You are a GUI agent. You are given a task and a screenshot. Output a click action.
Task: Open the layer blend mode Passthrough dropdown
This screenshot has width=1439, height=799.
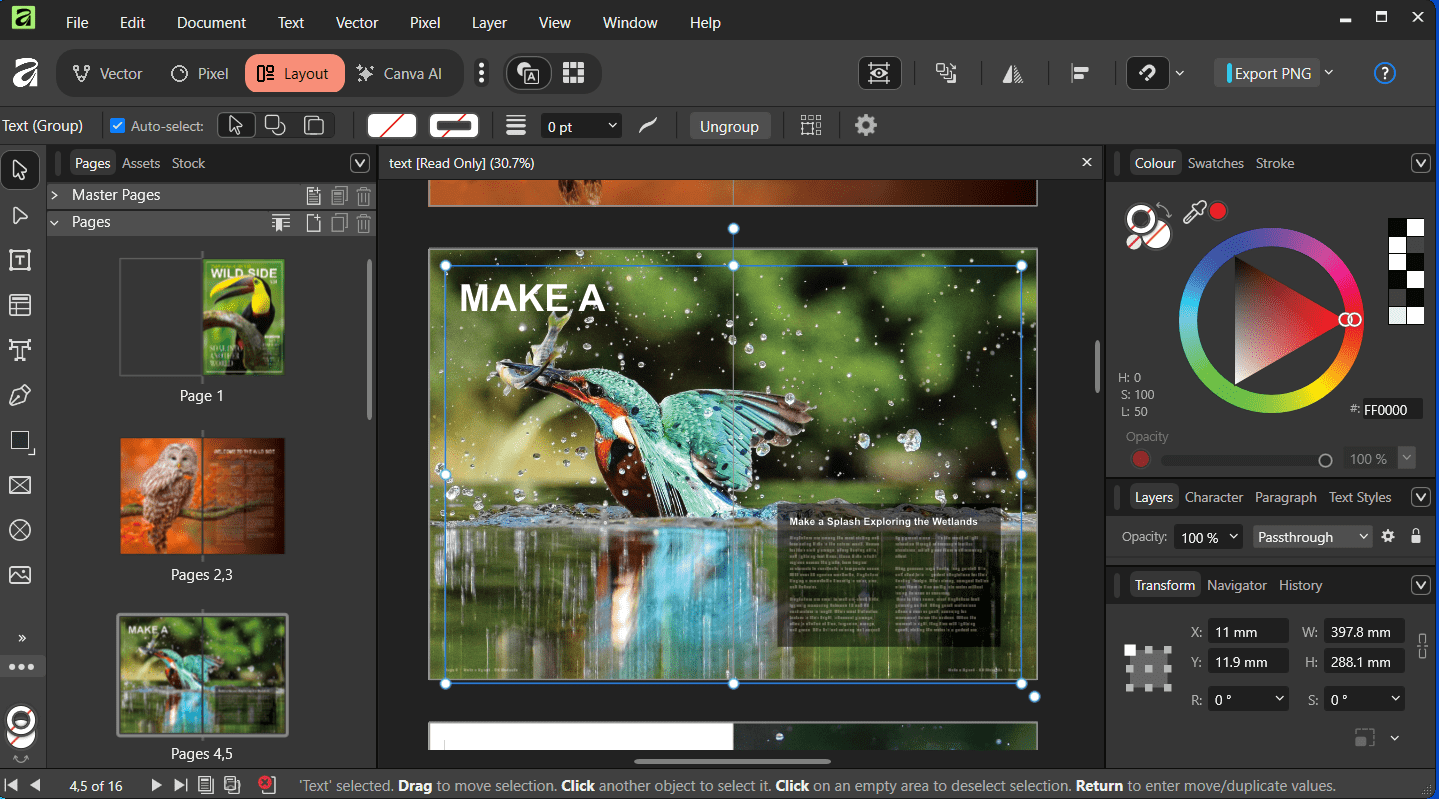pyautogui.click(x=1312, y=537)
